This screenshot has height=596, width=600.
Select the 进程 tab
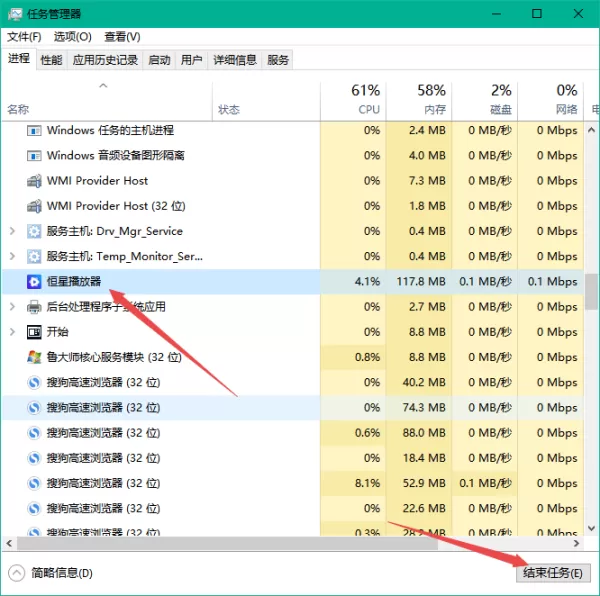click(x=19, y=59)
